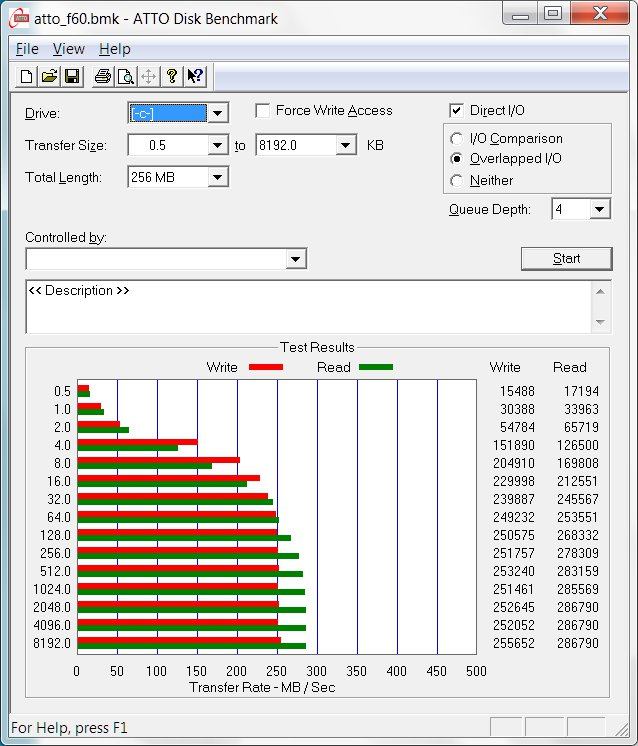Image resolution: width=638 pixels, height=746 pixels.
Task: Click the 32.0 read value 245567
Action: 578,499
